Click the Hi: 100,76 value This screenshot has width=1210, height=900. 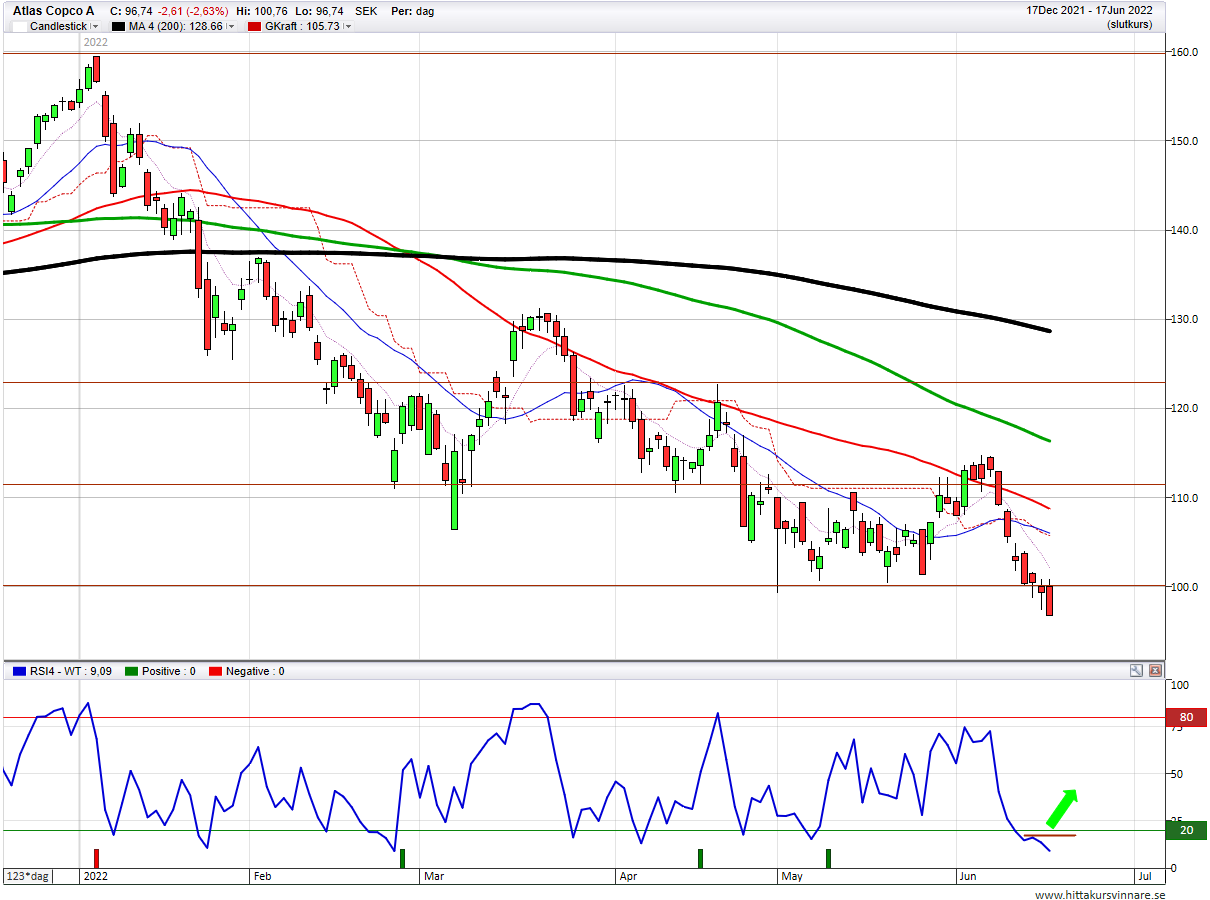[x=262, y=11]
